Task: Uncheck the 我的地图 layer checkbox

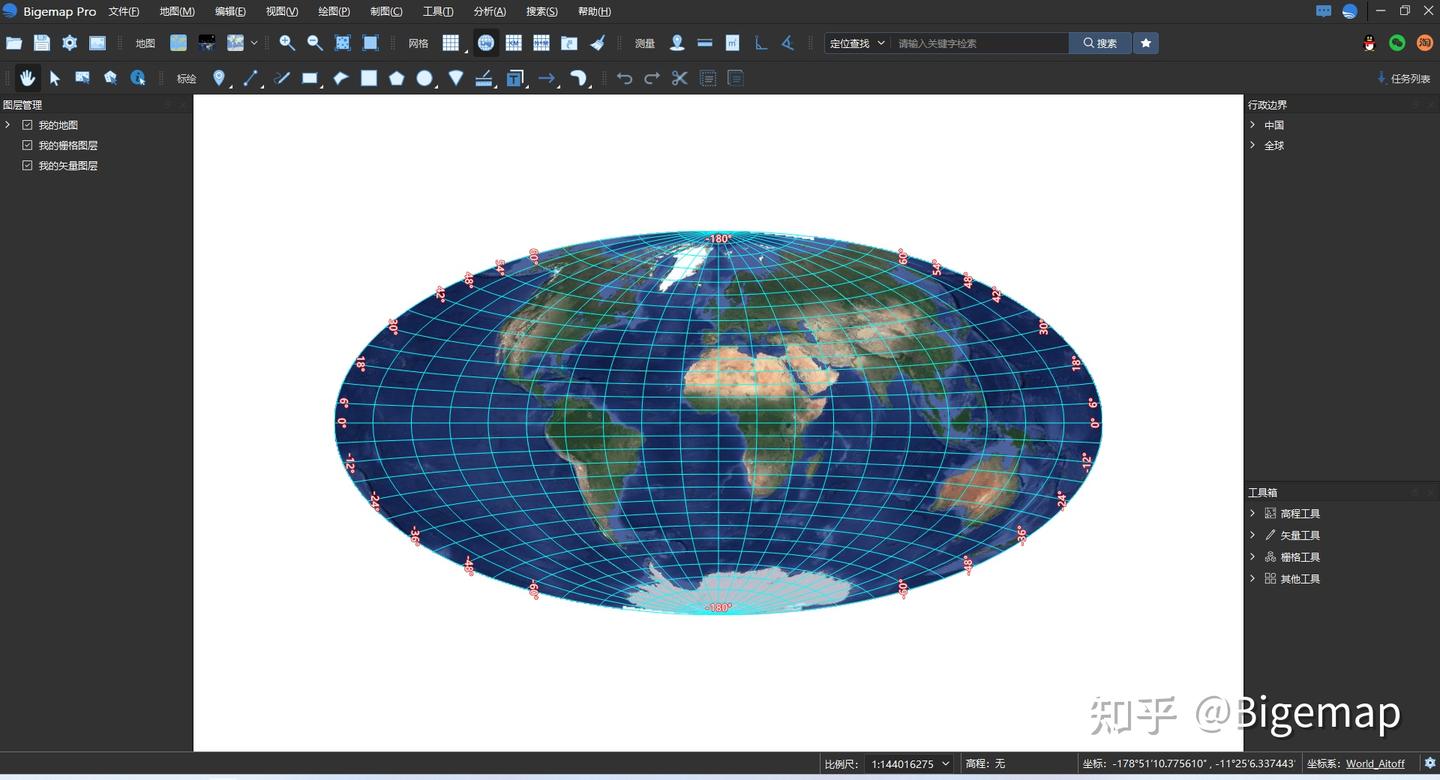Action: [x=27, y=125]
